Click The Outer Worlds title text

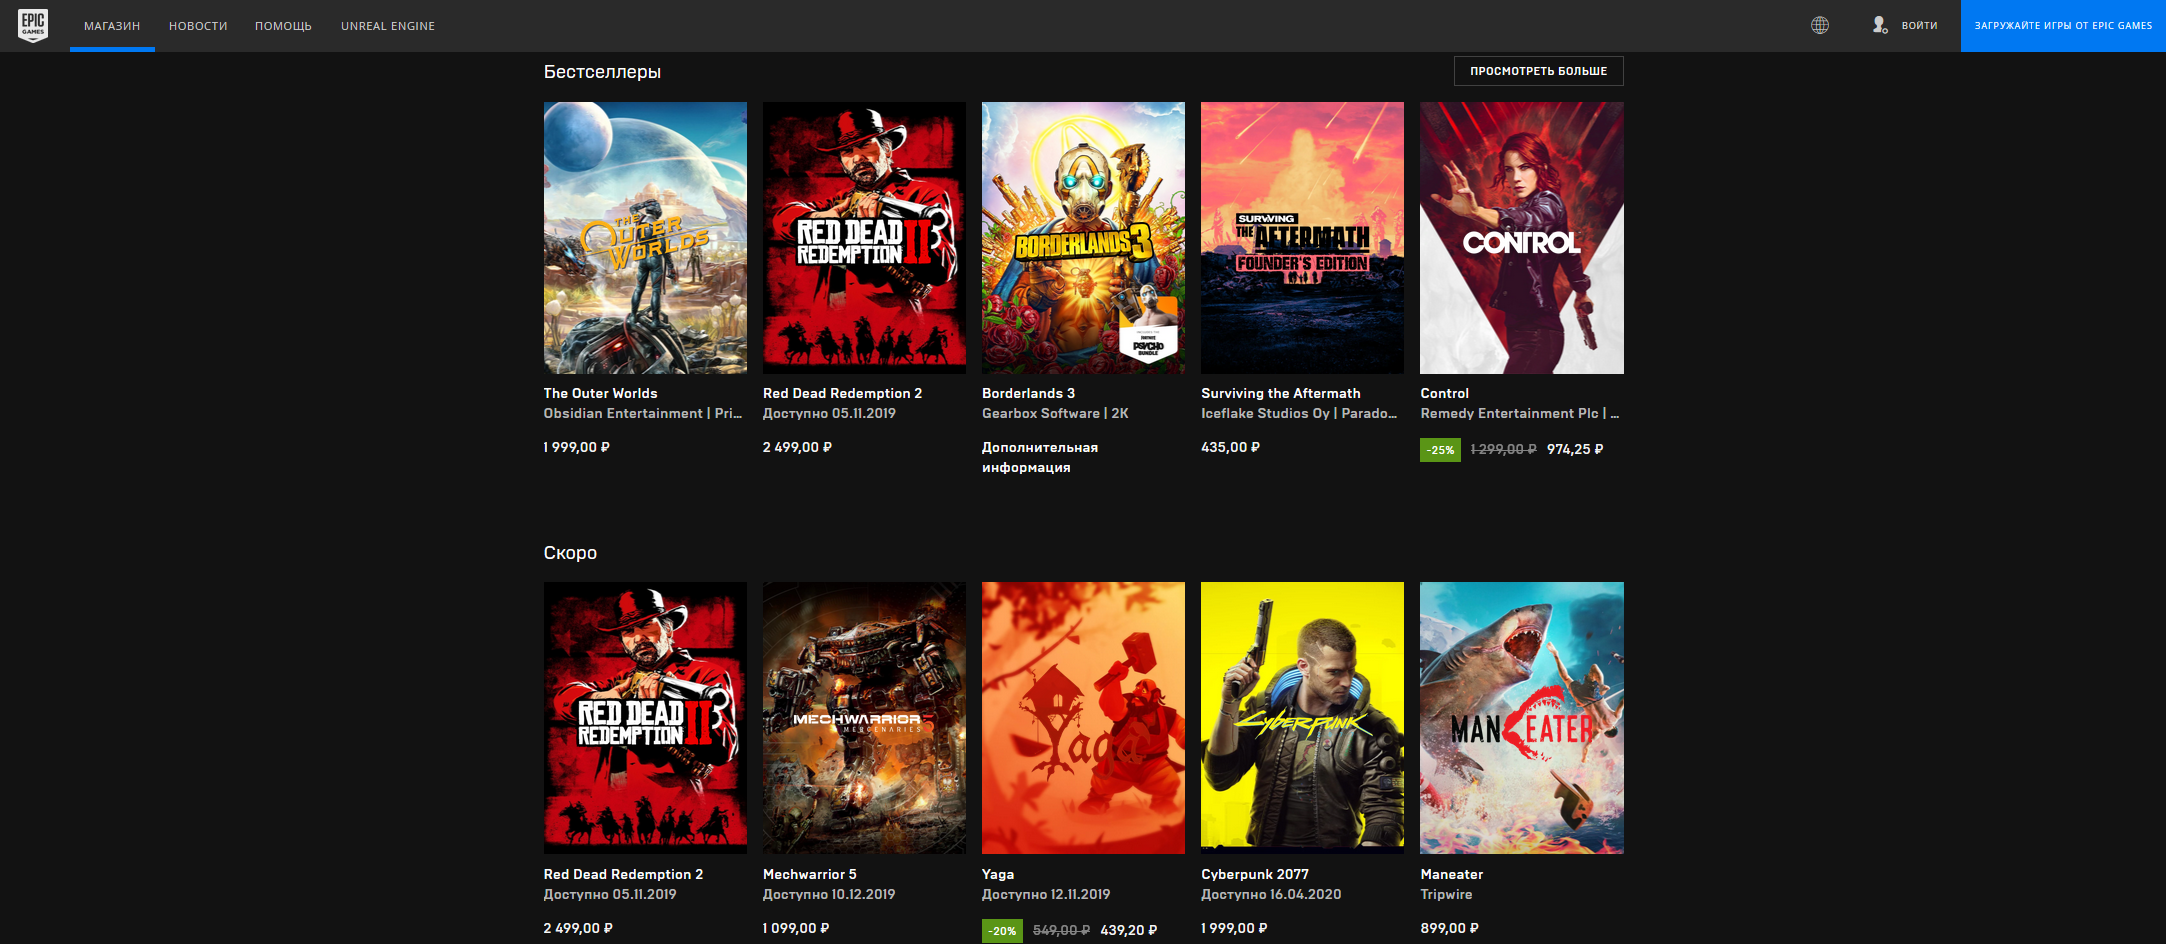pyautogui.click(x=600, y=393)
